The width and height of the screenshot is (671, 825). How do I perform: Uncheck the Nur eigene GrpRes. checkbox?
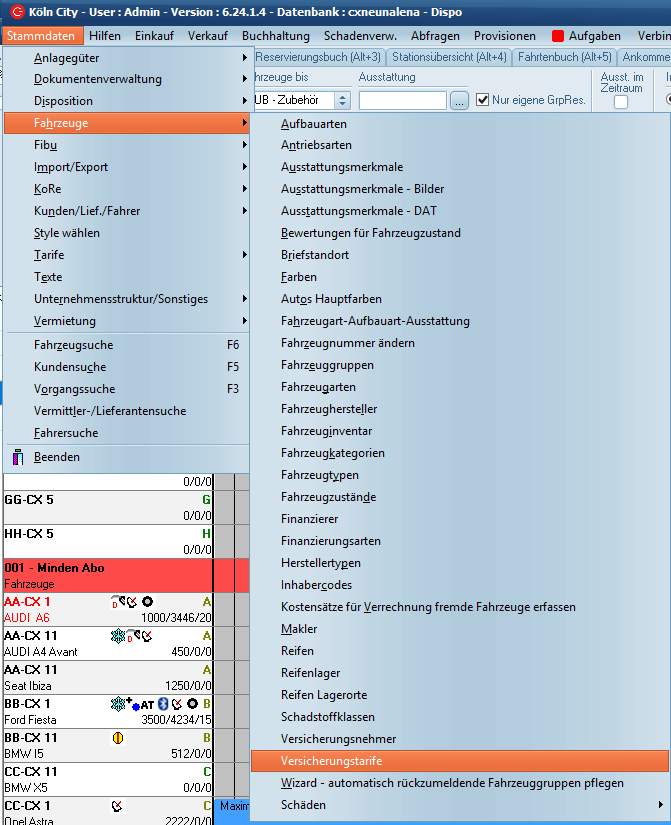(x=483, y=100)
